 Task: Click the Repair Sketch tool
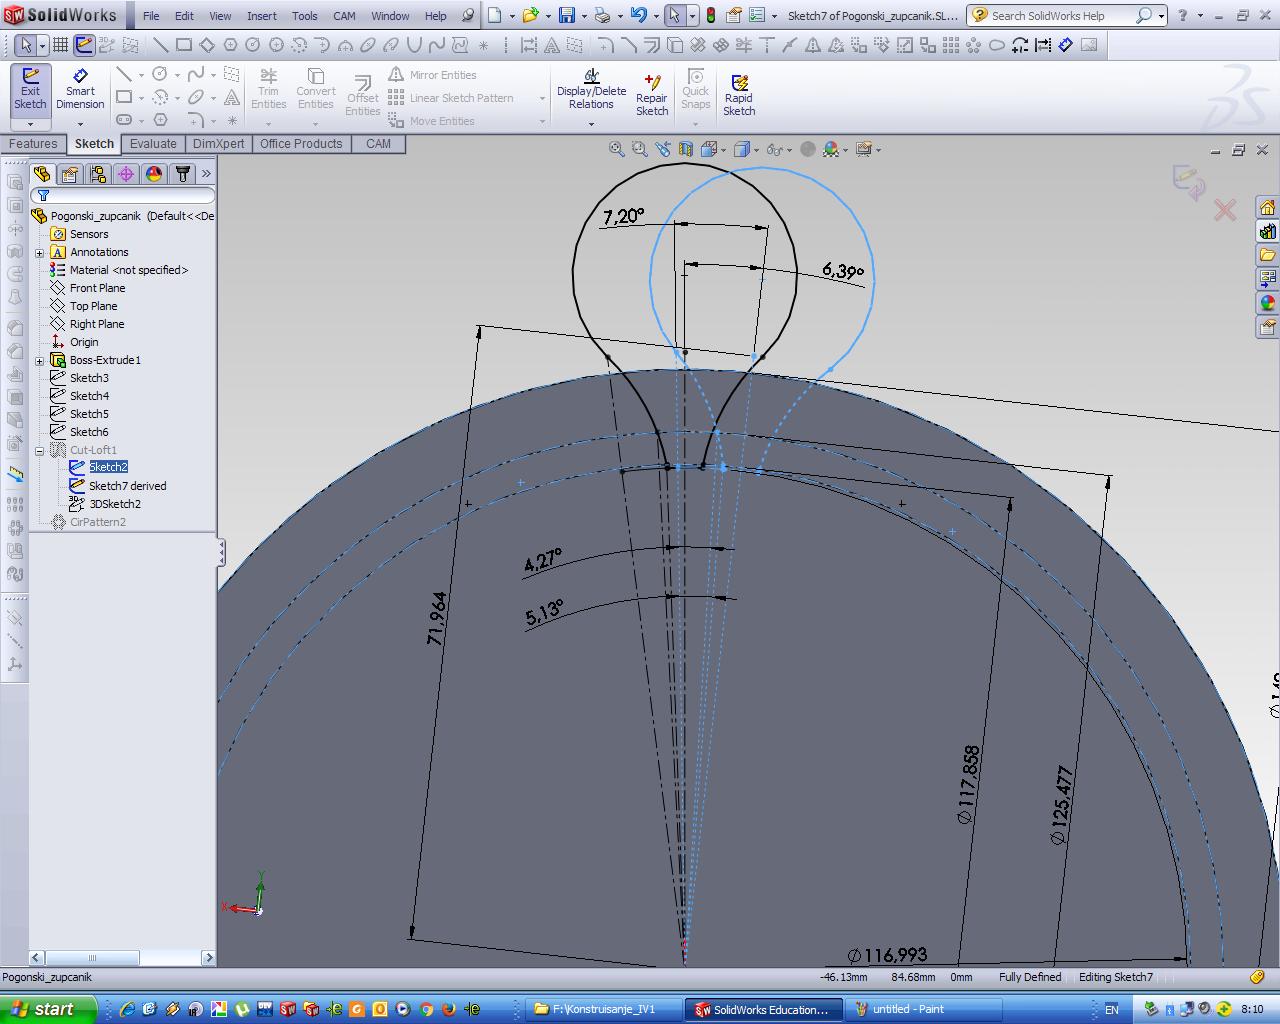(x=652, y=93)
